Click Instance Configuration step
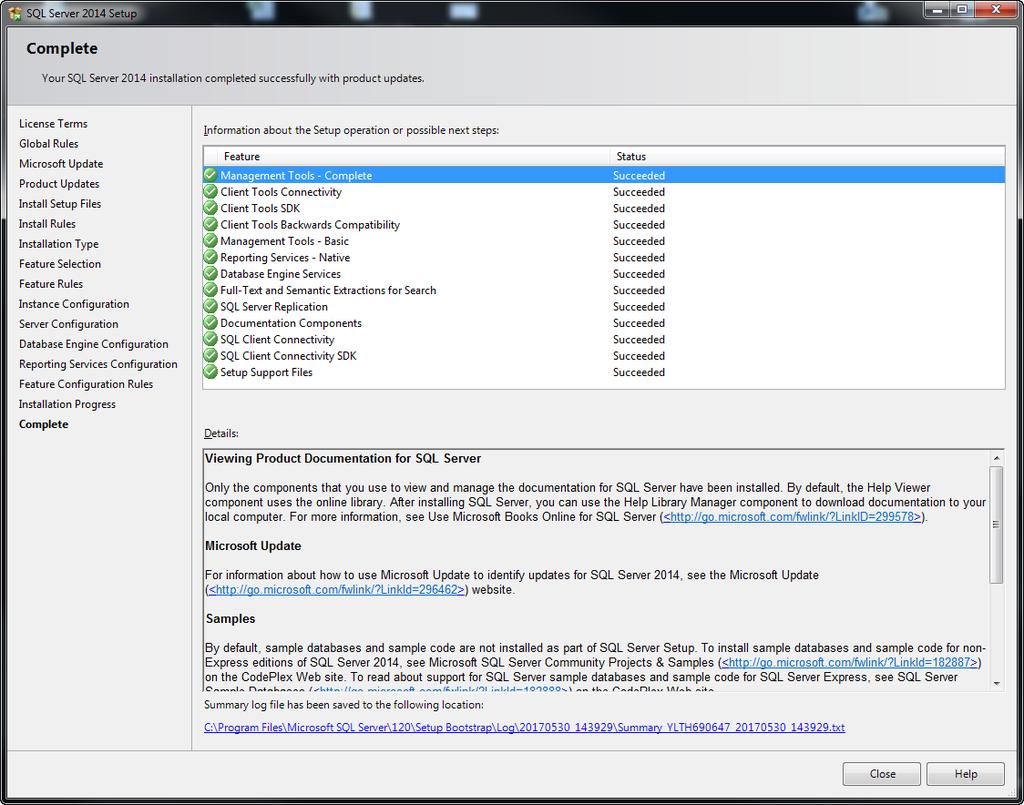The image size is (1024, 805). pos(74,304)
